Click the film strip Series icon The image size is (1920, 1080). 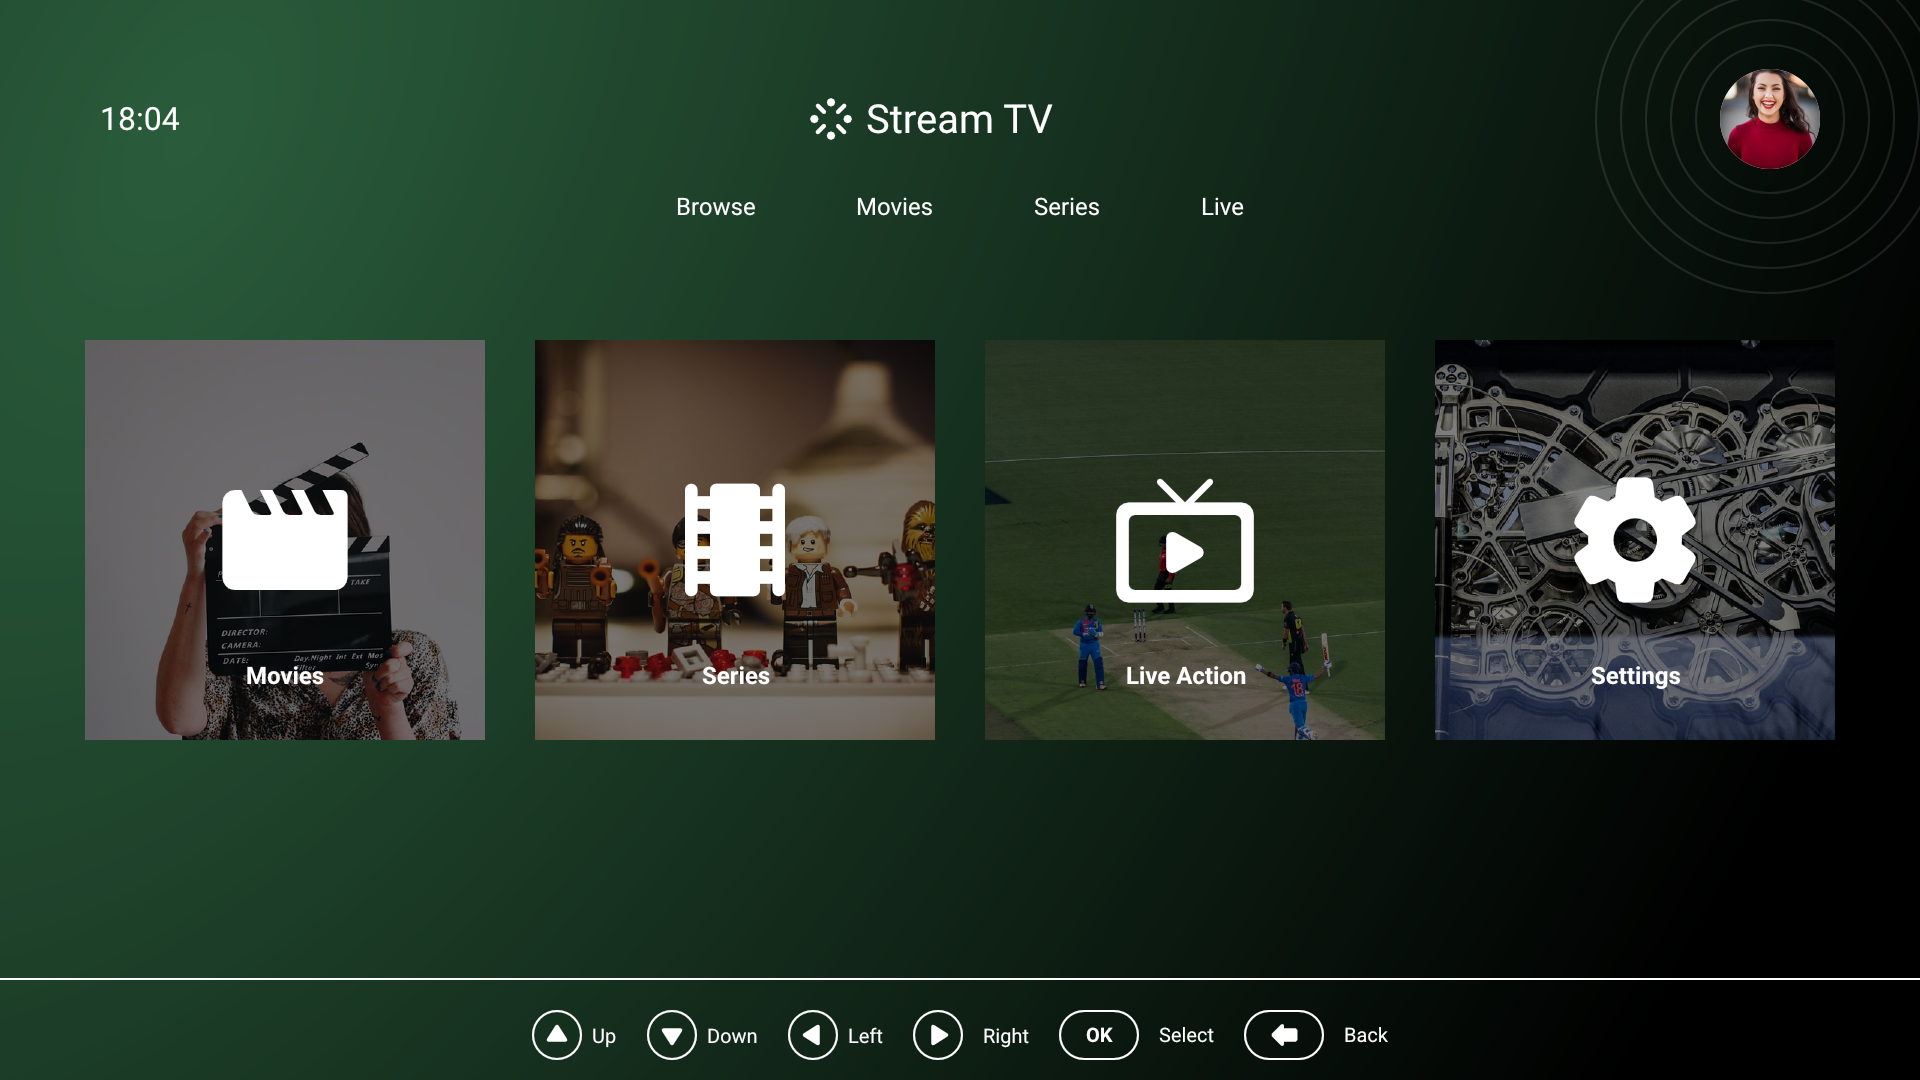pyautogui.click(x=735, y=539)
